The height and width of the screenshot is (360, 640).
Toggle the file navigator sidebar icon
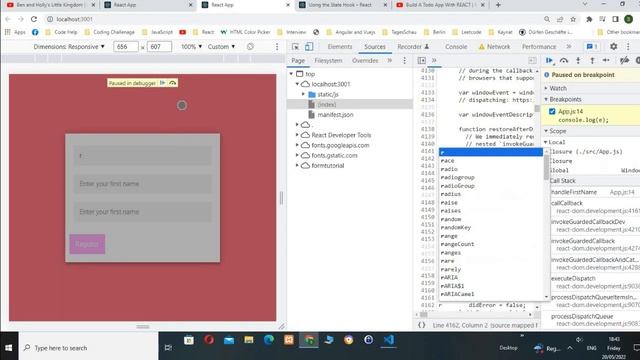[x=422, y=60]
